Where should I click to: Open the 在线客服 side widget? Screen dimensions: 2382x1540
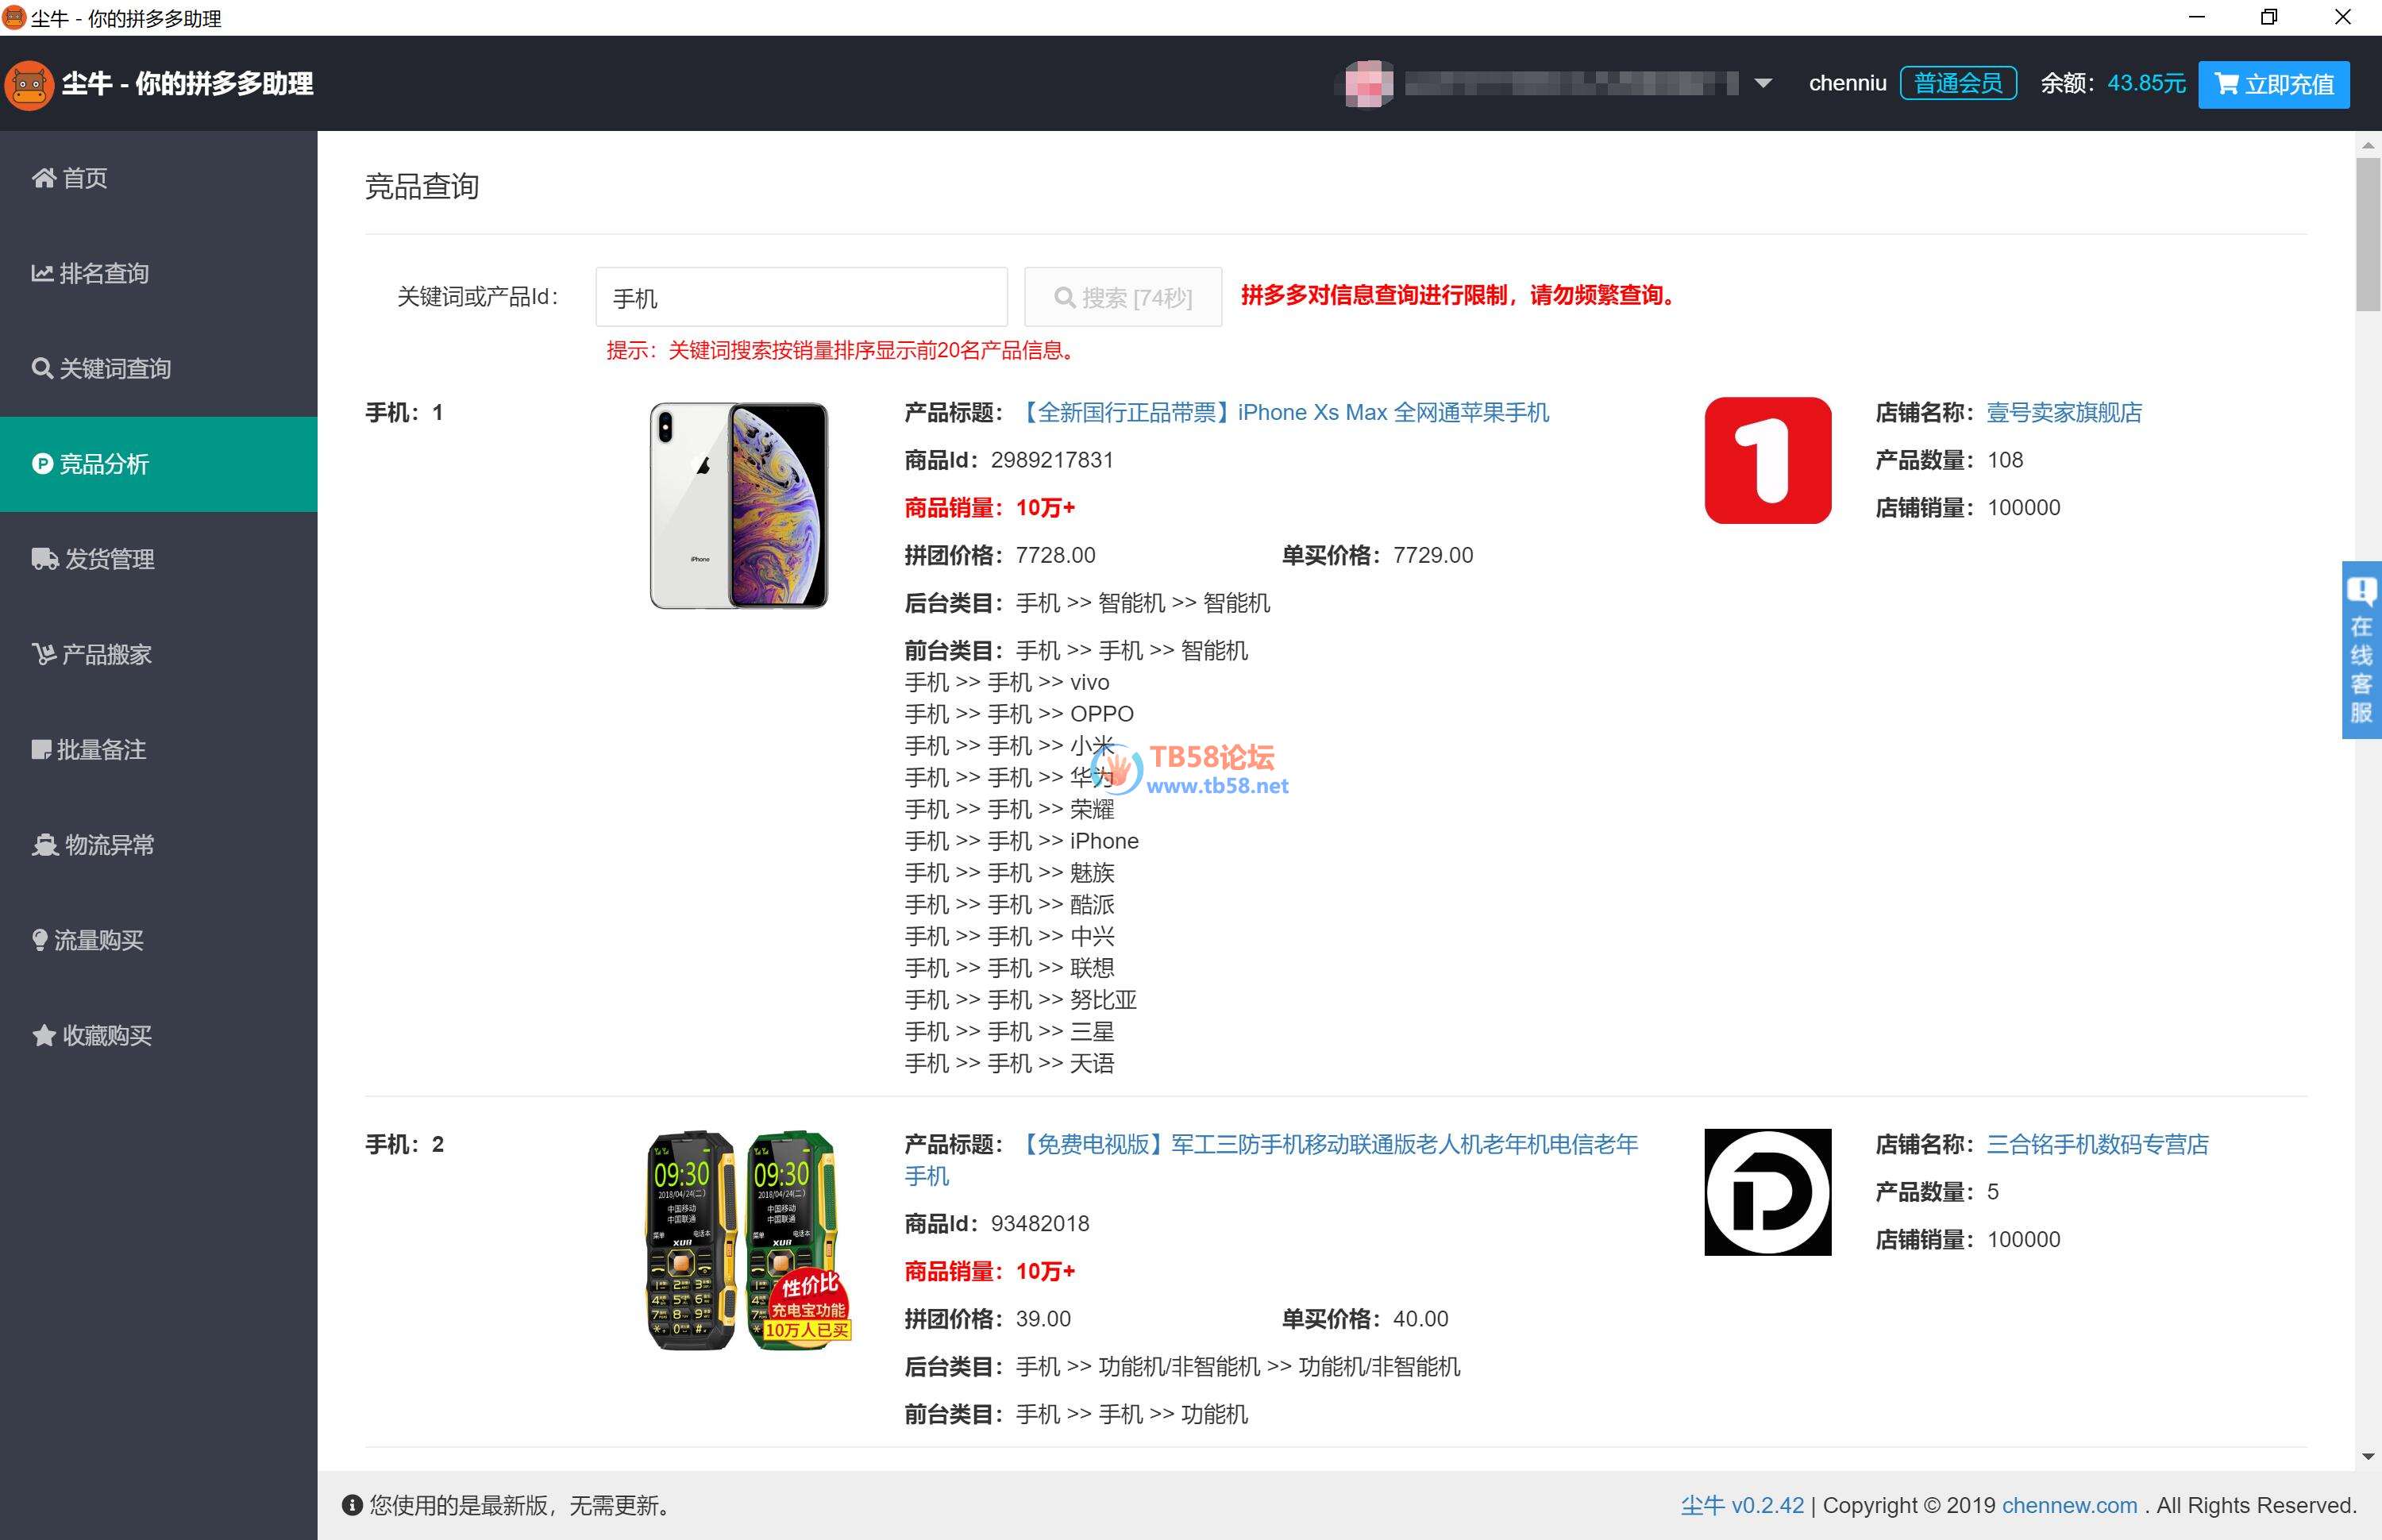(2361, 650)
